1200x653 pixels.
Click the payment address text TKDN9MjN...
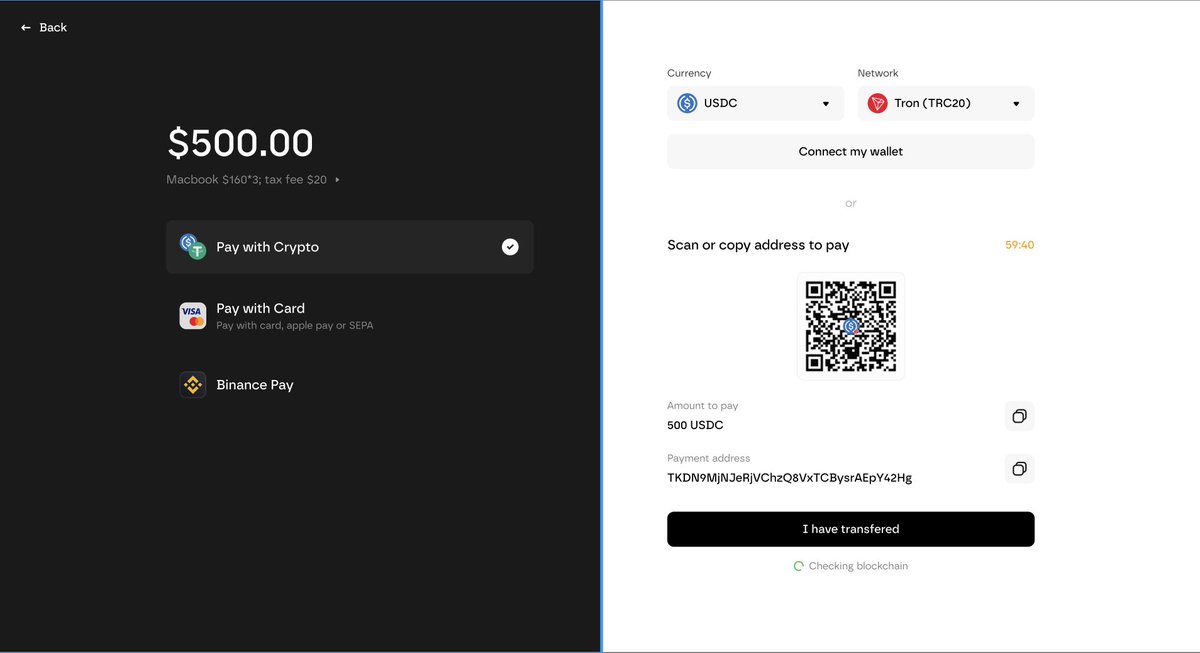click(x=790, y=478)
